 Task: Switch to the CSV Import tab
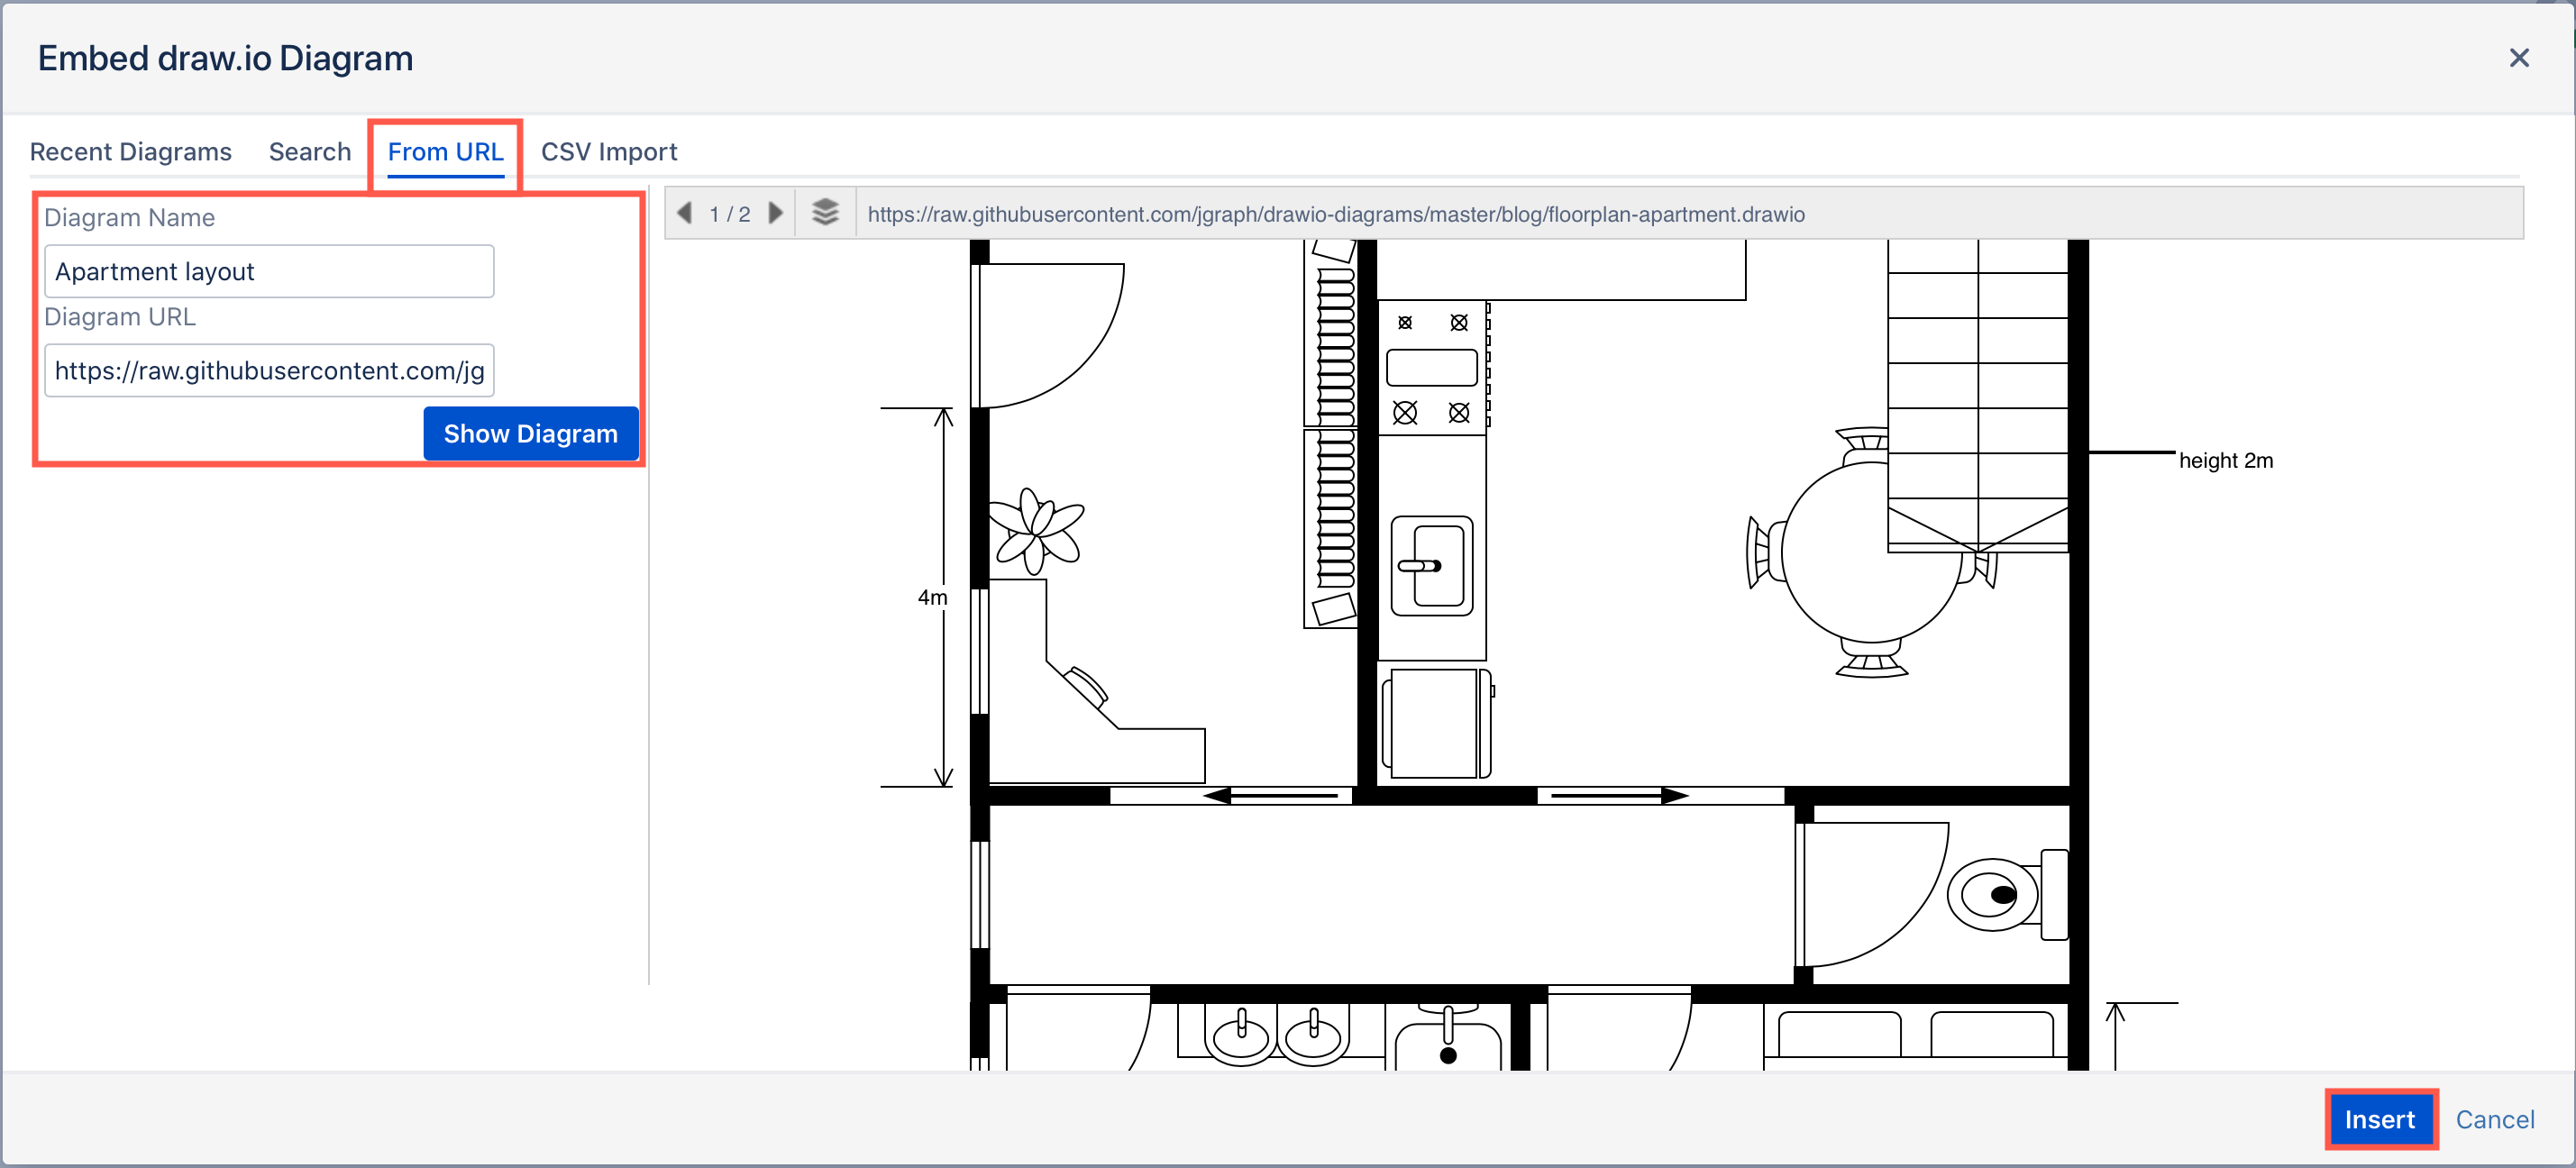pyautogui.click(x=609, y=151)
